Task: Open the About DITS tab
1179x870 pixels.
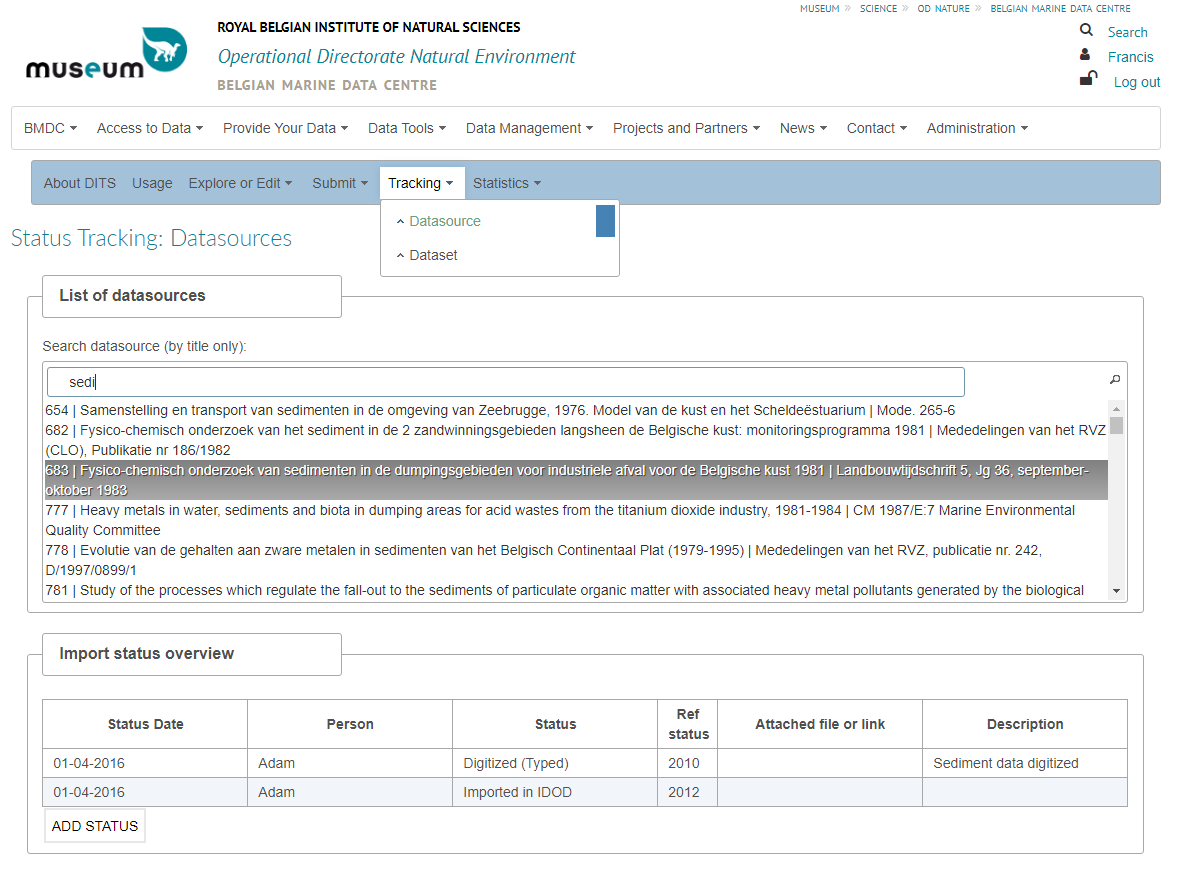Action: coord(80,183)
